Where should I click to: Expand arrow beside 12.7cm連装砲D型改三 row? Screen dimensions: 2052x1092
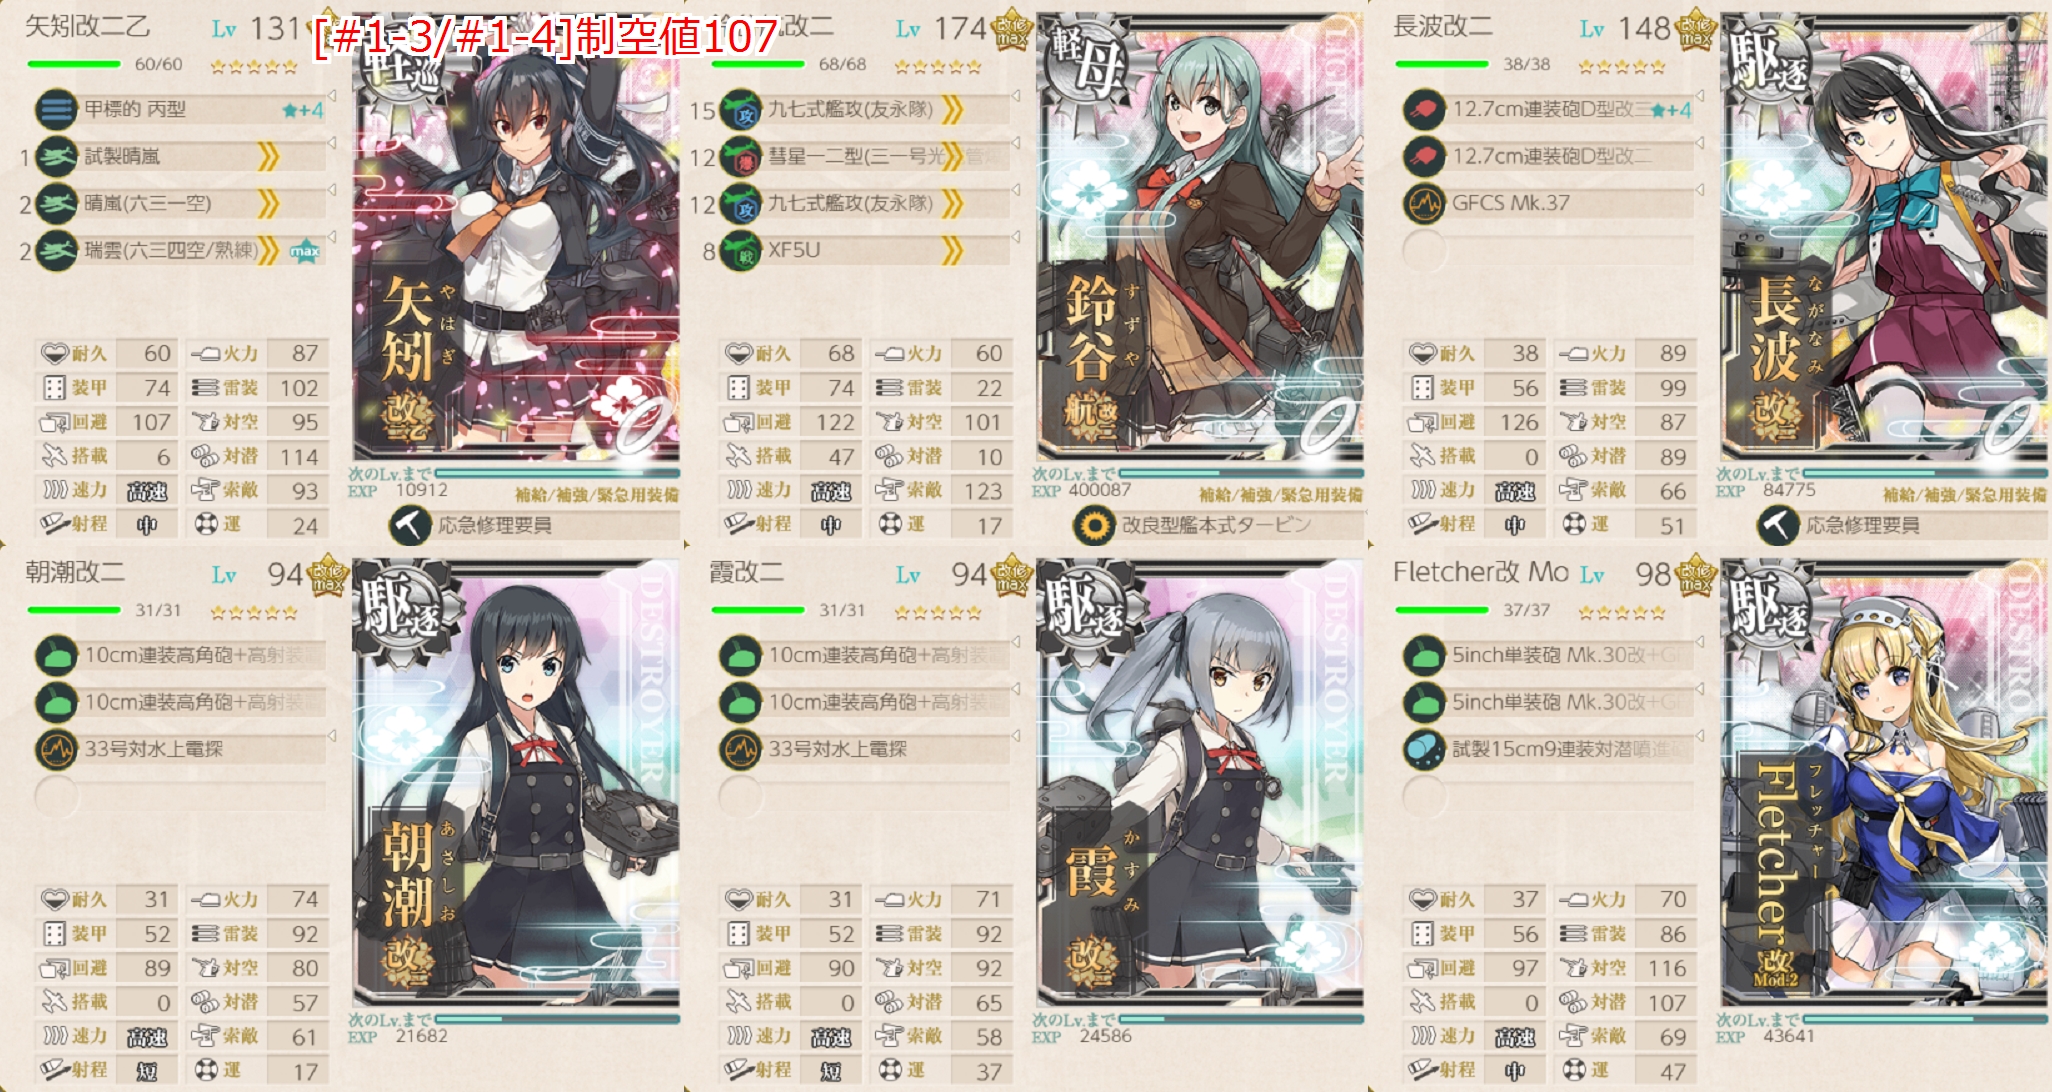tap(1700, 95)
